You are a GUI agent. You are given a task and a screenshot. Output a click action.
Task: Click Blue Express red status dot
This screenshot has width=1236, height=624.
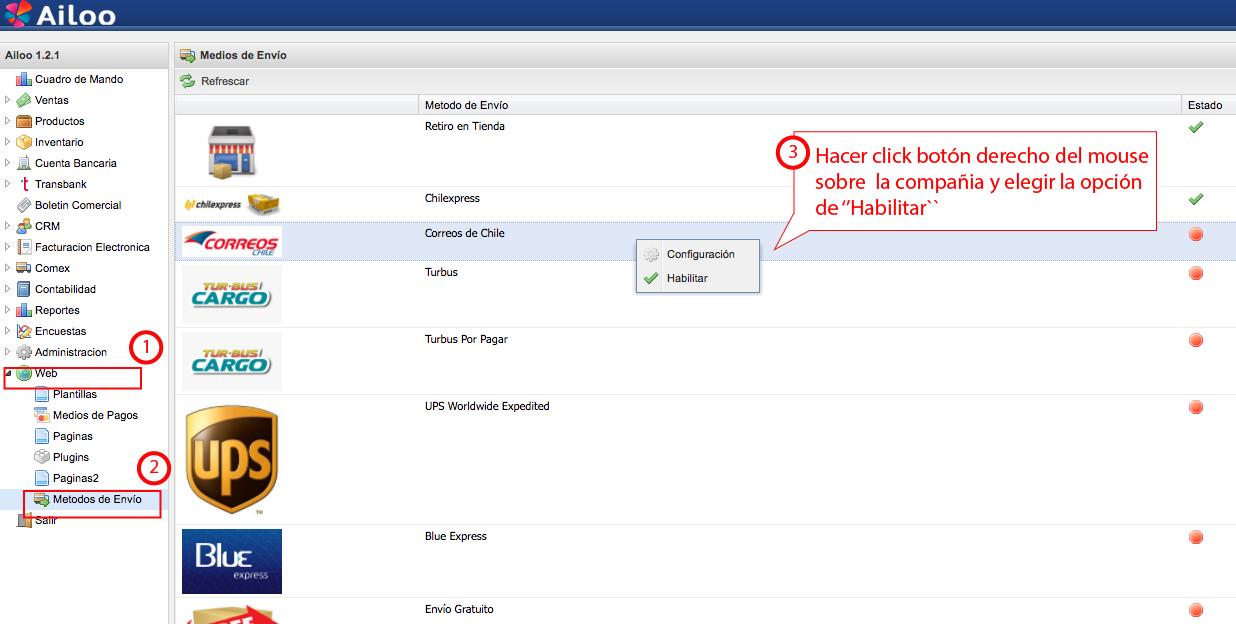click(x=1196, y=537)
